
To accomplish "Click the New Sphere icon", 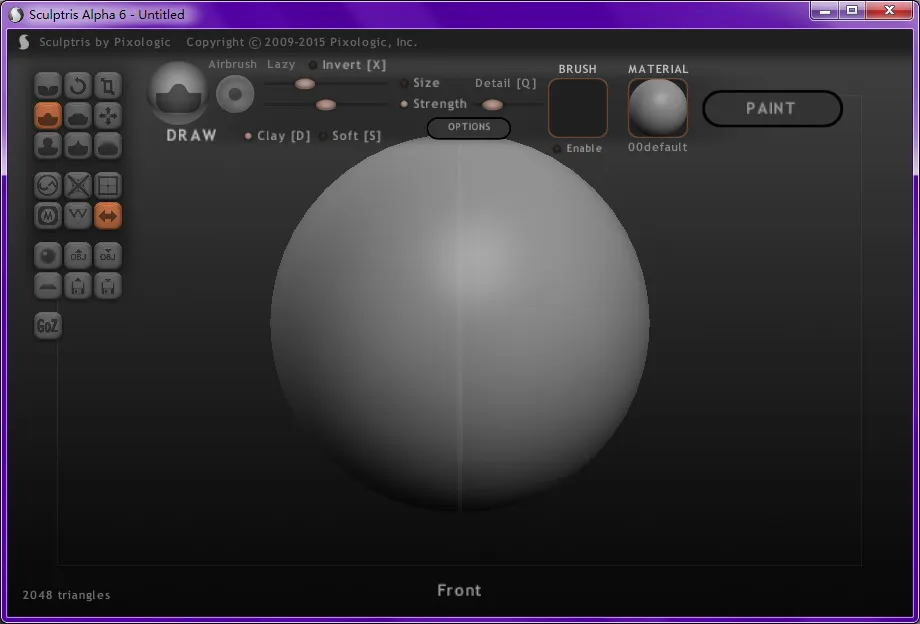I will (x=48, y=256).
